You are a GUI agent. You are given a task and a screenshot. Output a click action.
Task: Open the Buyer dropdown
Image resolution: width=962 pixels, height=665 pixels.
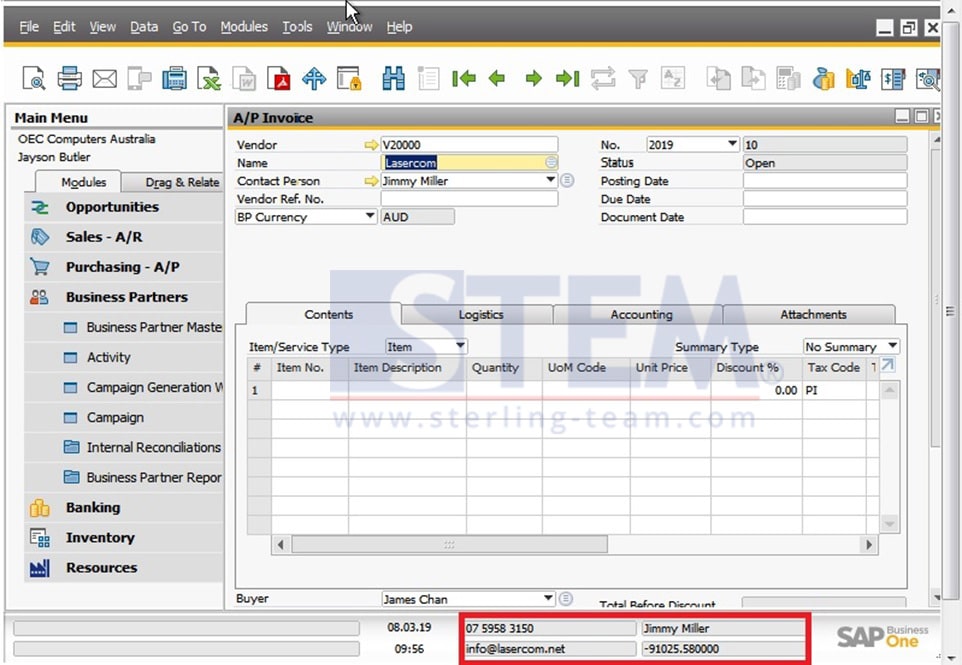click(548, 598)
